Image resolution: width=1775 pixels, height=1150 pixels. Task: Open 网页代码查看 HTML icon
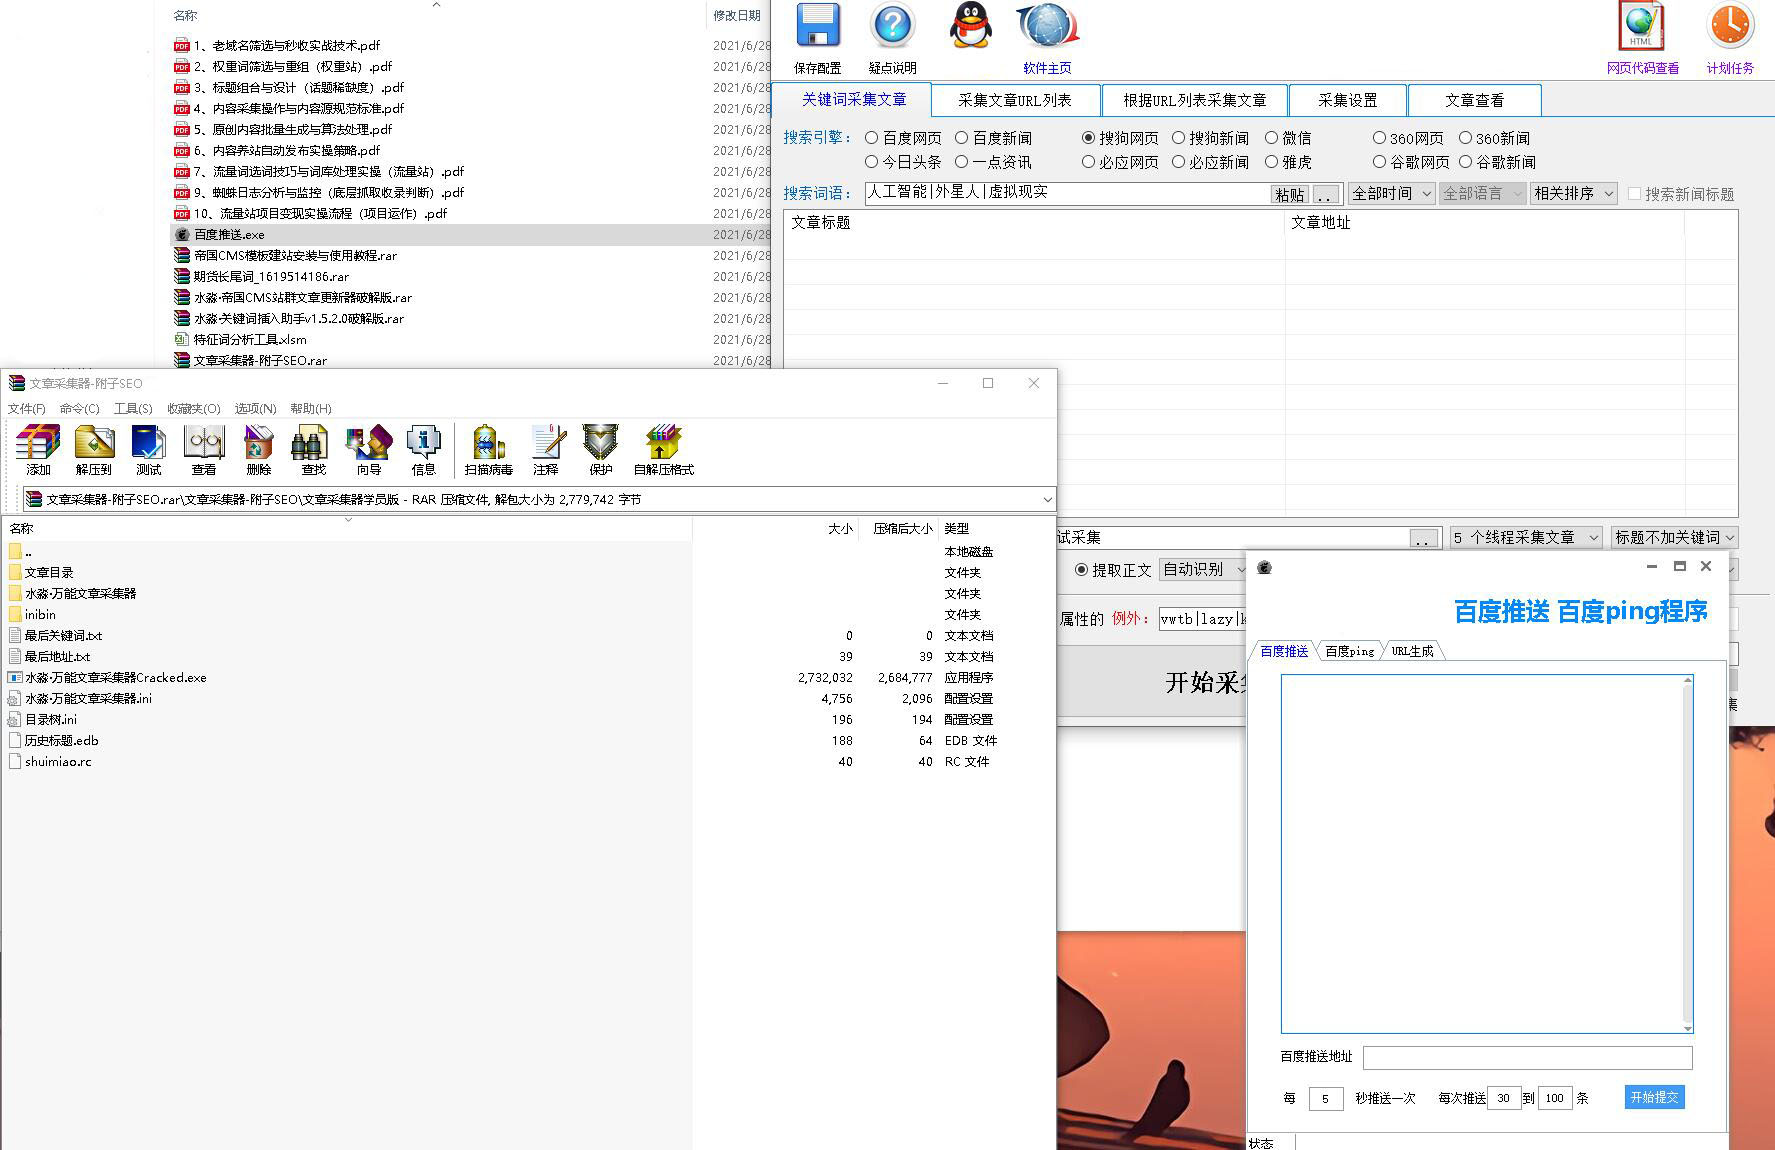(1642, 27)
